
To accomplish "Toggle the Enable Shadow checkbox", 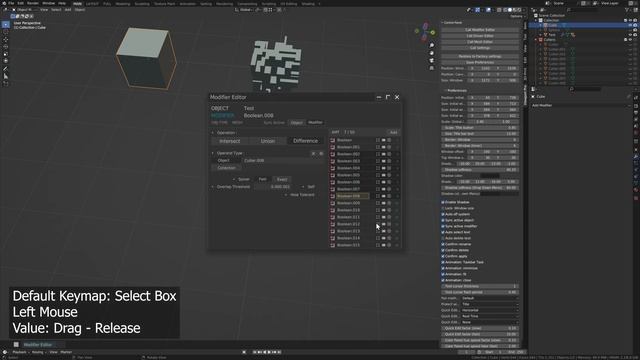I will coord(443,202).
